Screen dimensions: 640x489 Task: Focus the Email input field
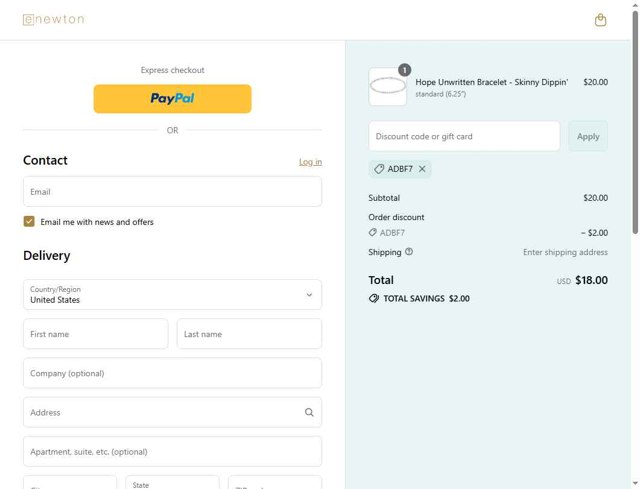tap(172, 191)
